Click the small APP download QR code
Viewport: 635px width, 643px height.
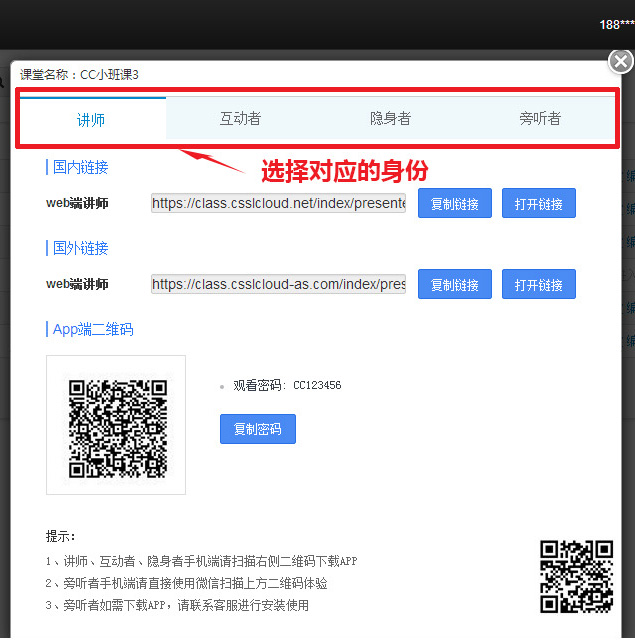(576, 576)
